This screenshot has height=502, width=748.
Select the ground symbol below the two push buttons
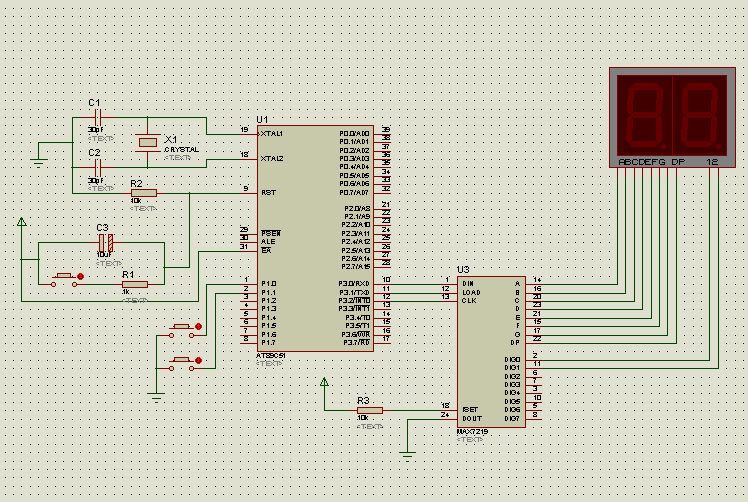(156, 397)
